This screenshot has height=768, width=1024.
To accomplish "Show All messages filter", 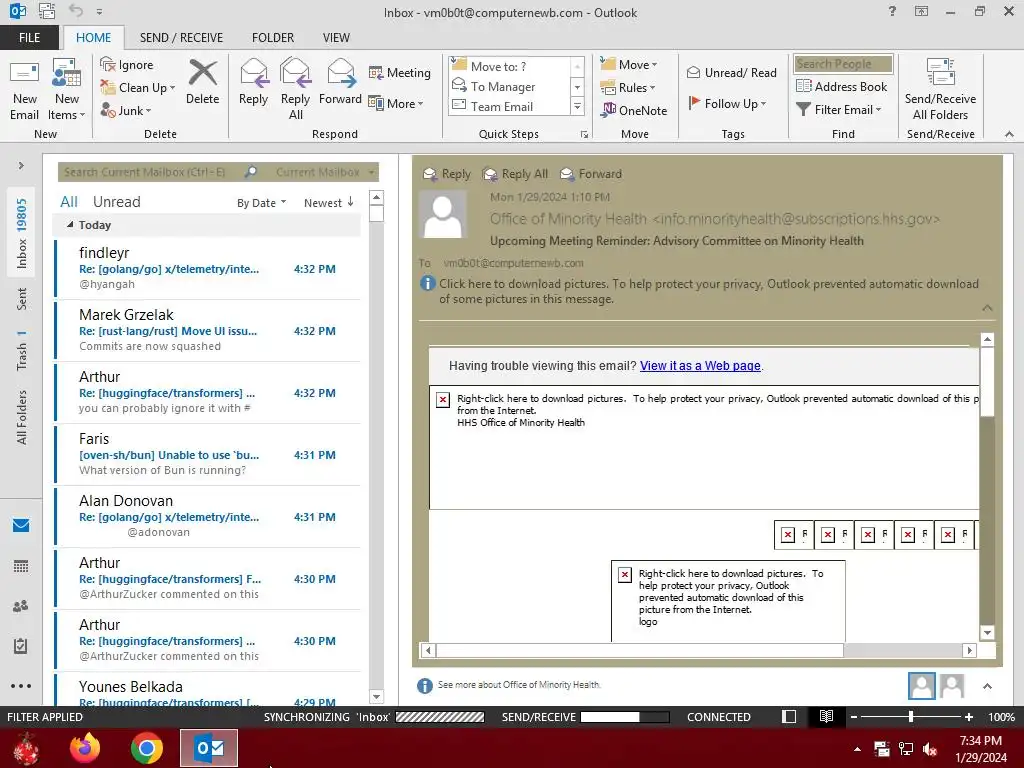I will click(69, 202).
